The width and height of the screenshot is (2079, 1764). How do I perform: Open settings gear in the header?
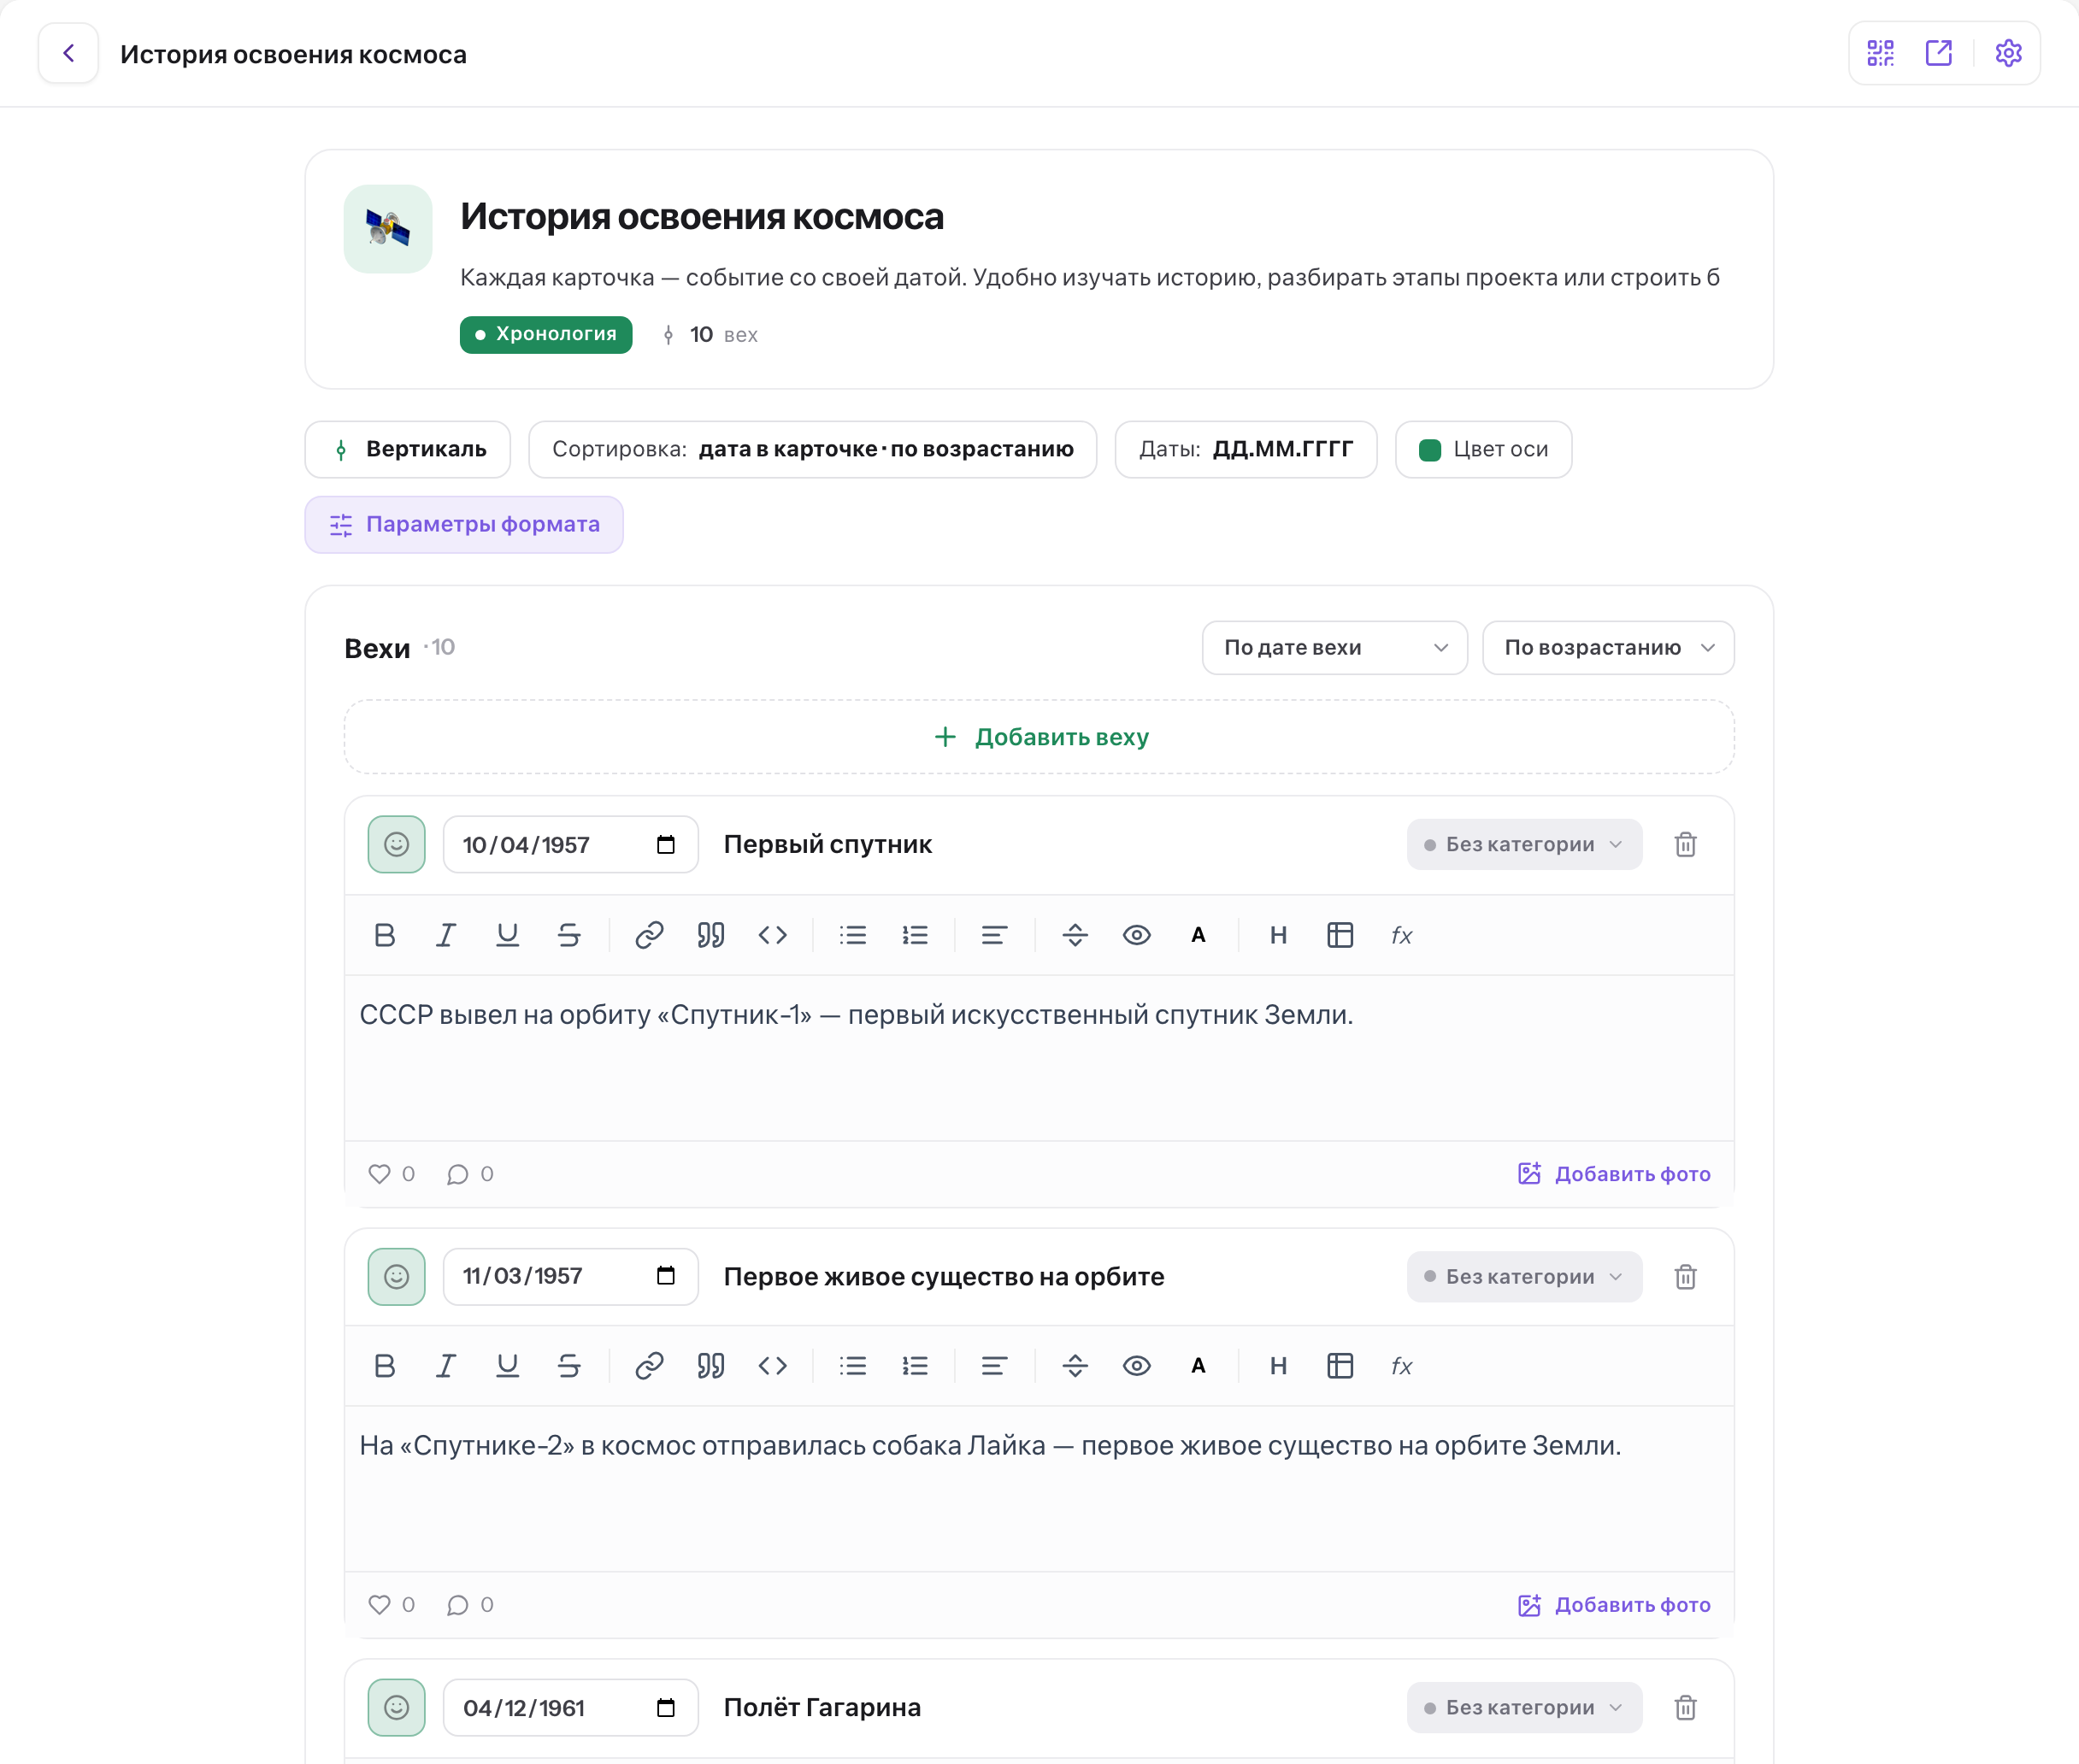[x=2008, y=53]
